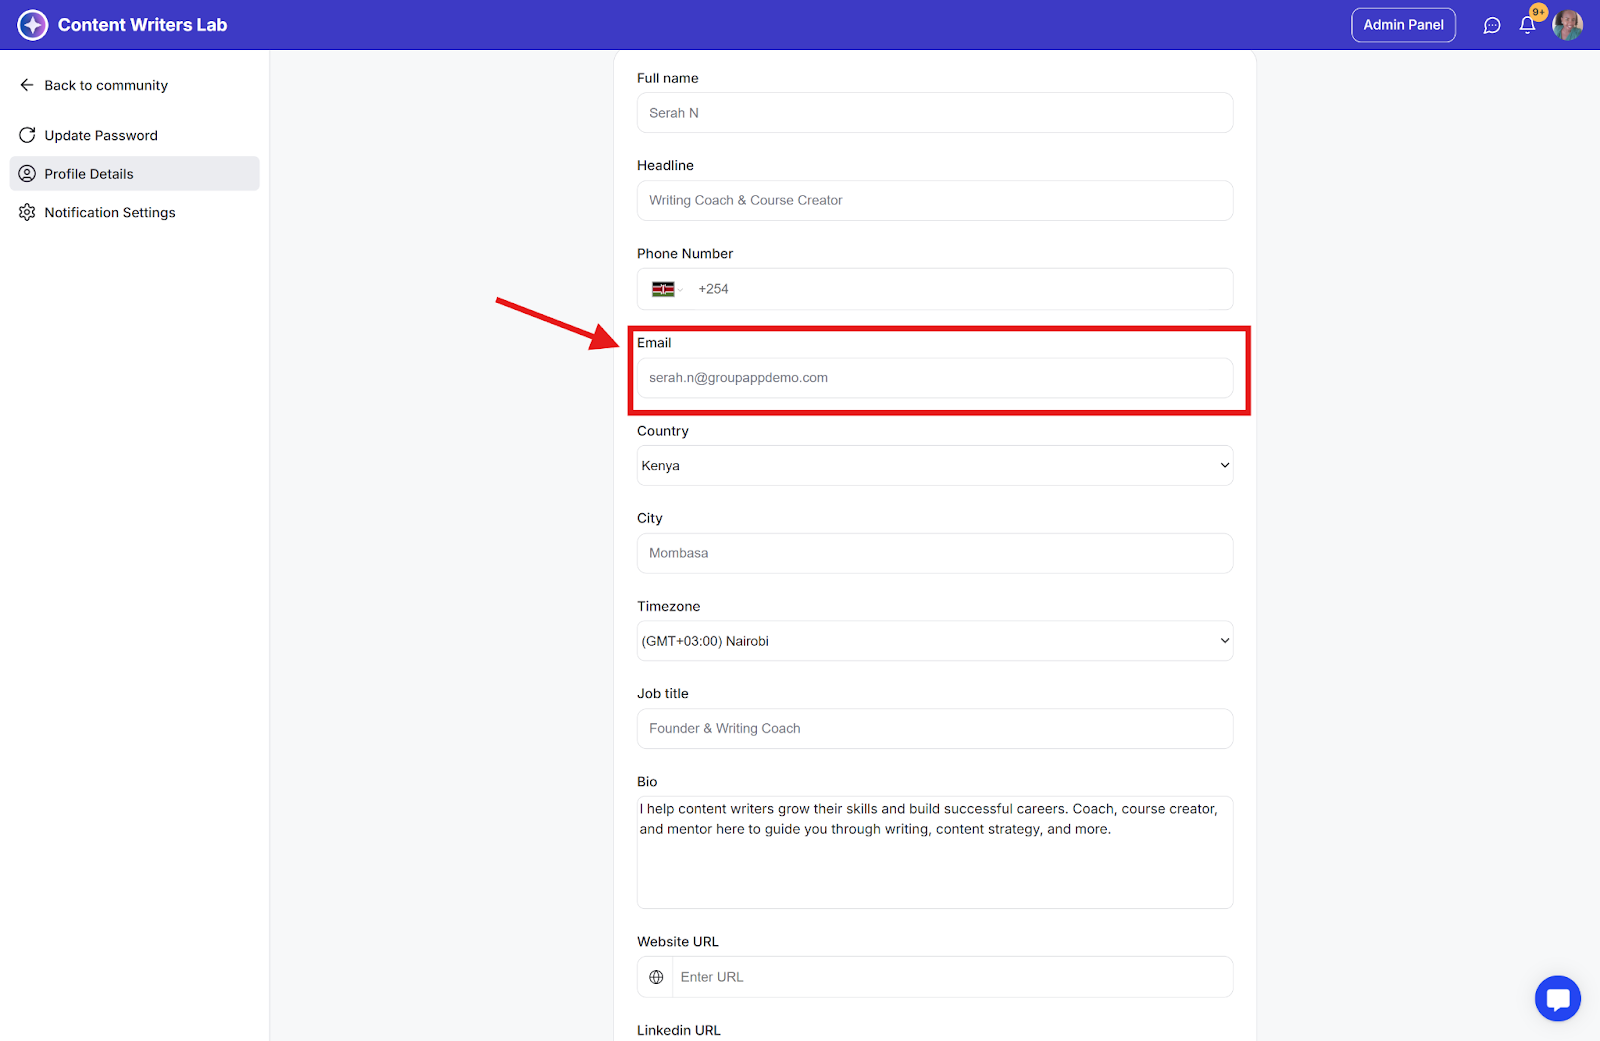Open the Admin Panel
1600x1041 pixels.
[x=1403, y=25]
